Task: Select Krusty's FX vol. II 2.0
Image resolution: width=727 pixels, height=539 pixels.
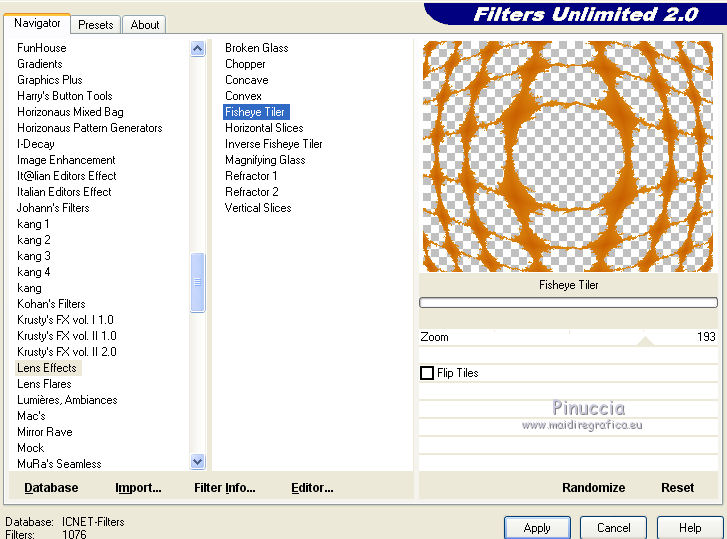Action: [67, 352]
